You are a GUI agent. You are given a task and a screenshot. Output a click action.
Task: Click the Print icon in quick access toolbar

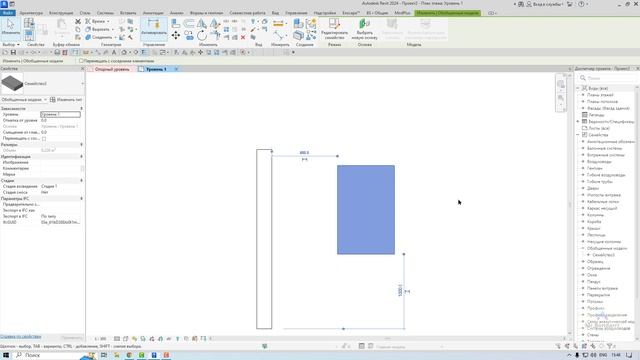[57, 52]
